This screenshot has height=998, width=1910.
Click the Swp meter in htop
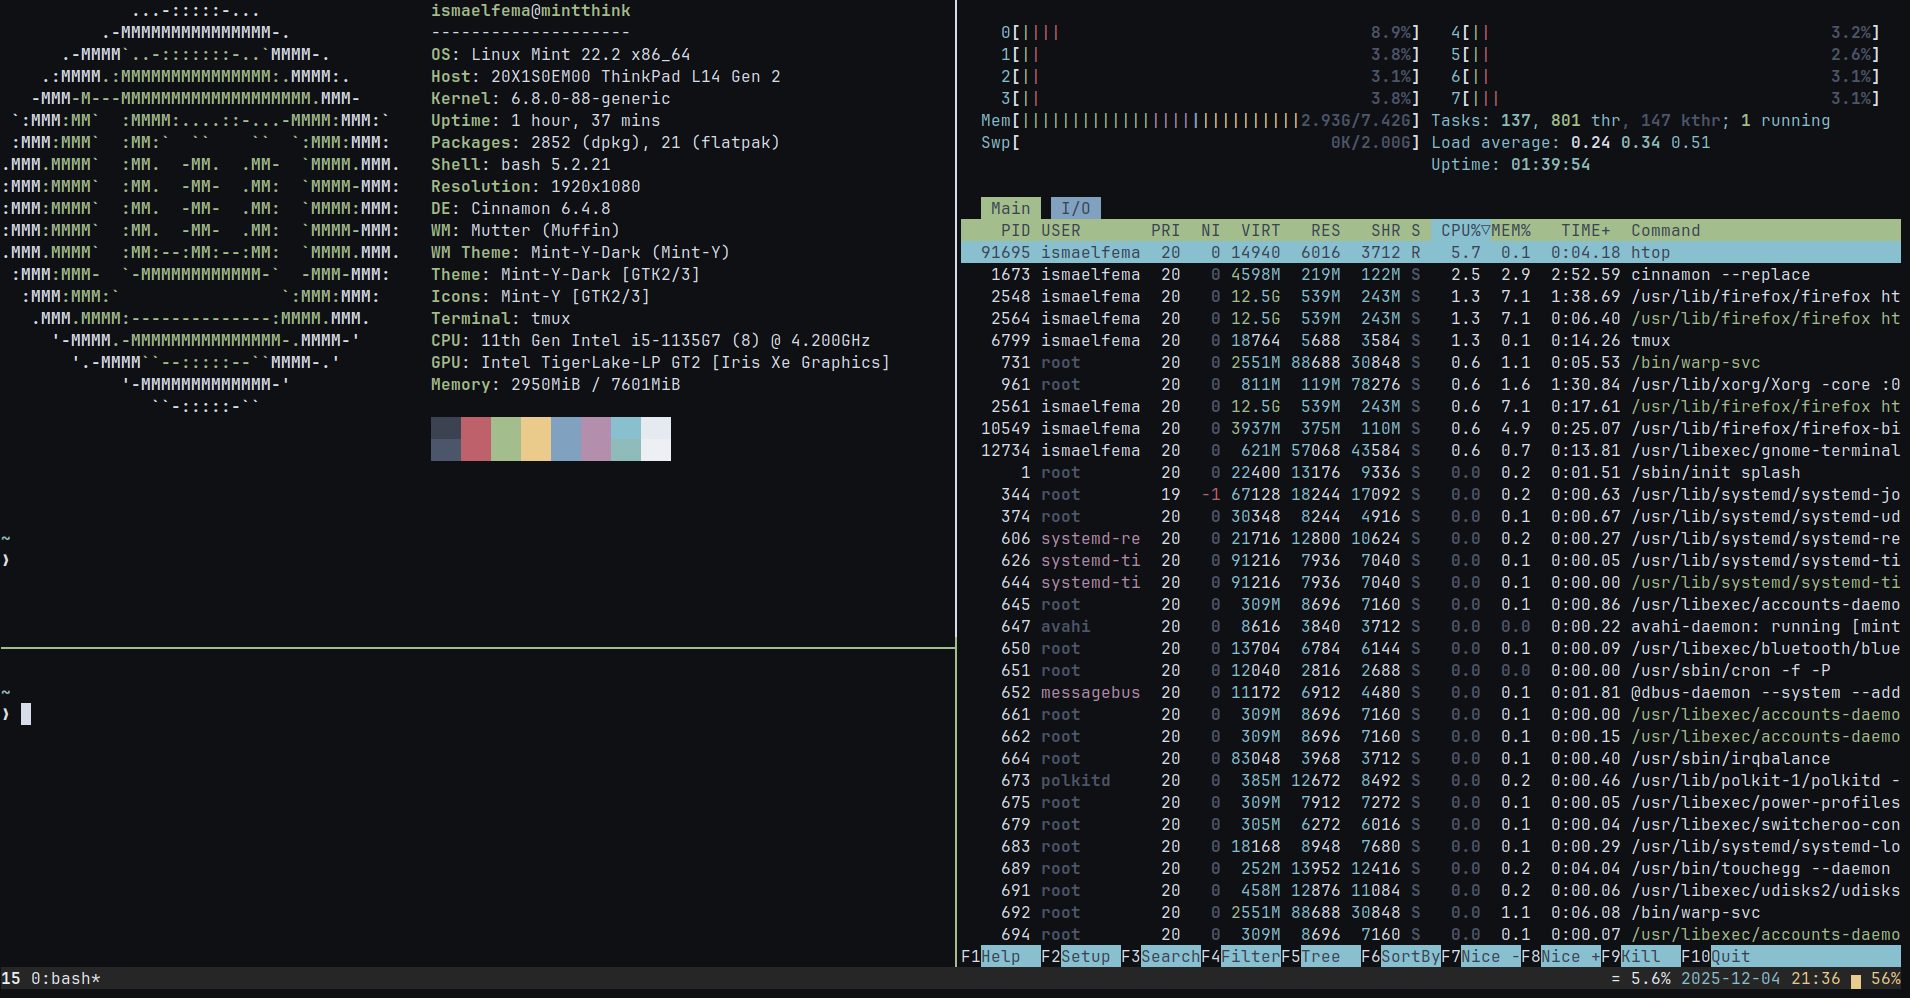pos(1150,142)
